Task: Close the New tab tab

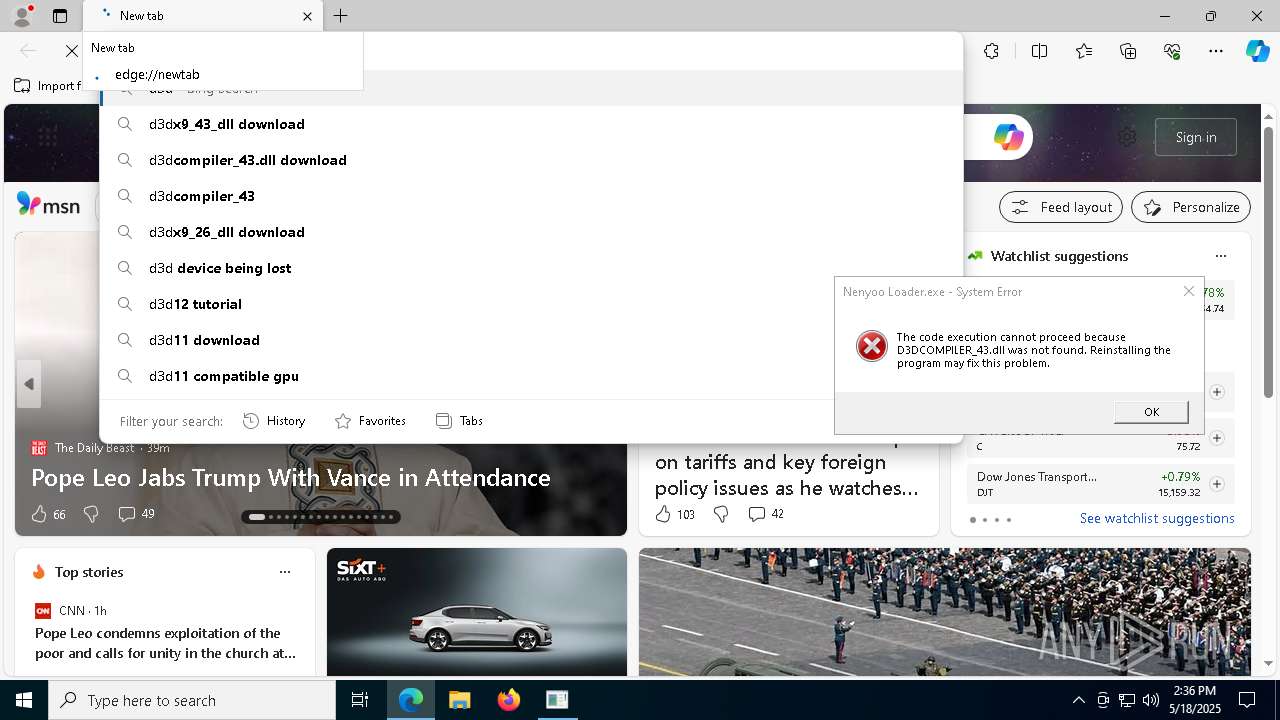Action: click(x=307, y=16)
